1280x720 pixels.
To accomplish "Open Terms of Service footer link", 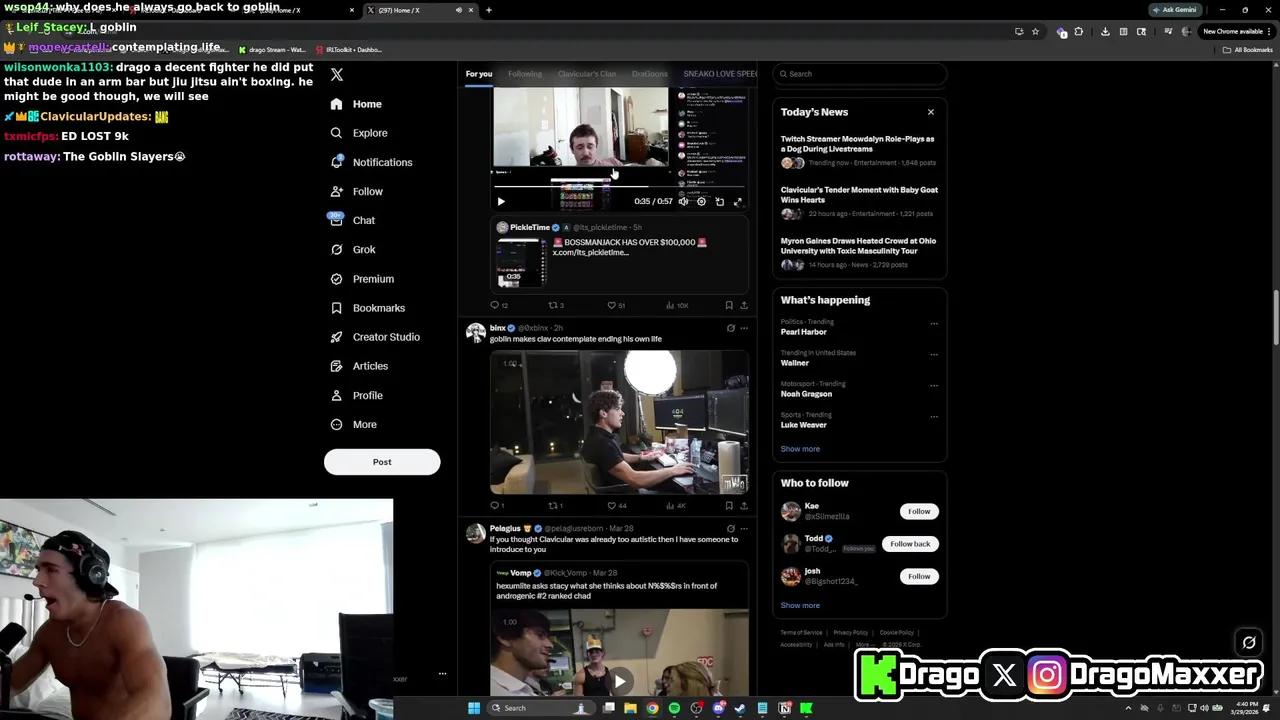I will [x=801, y=632].
